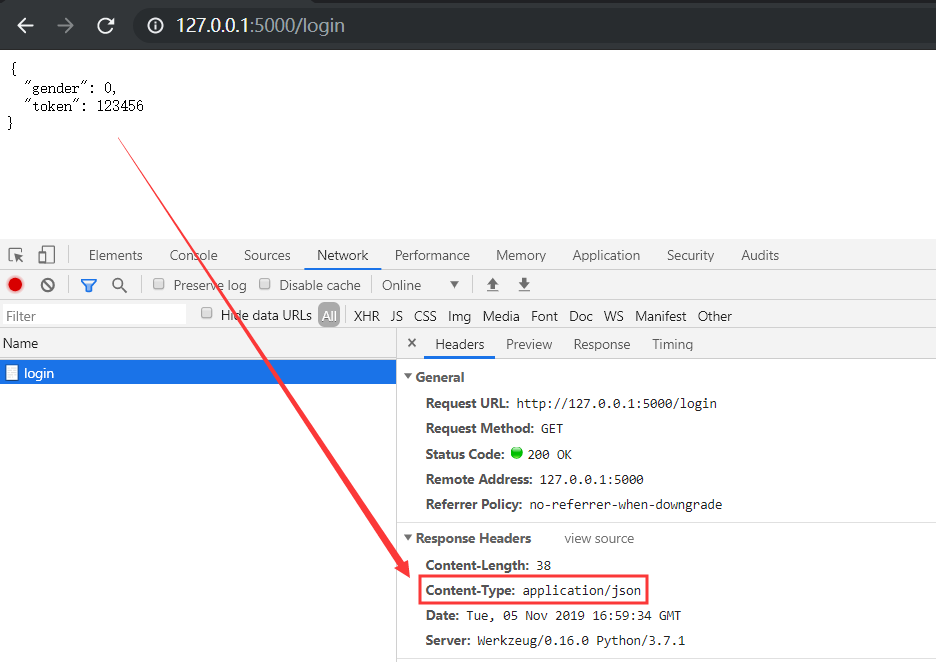Click the Date header value
Screen dimensions: 936x662
[574, 615]
